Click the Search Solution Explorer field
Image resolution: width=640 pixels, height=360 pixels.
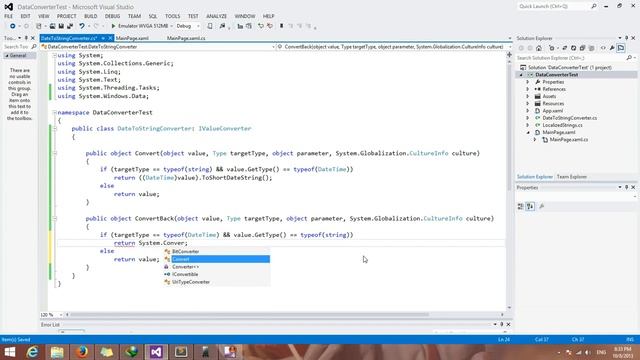click(571, 58)
